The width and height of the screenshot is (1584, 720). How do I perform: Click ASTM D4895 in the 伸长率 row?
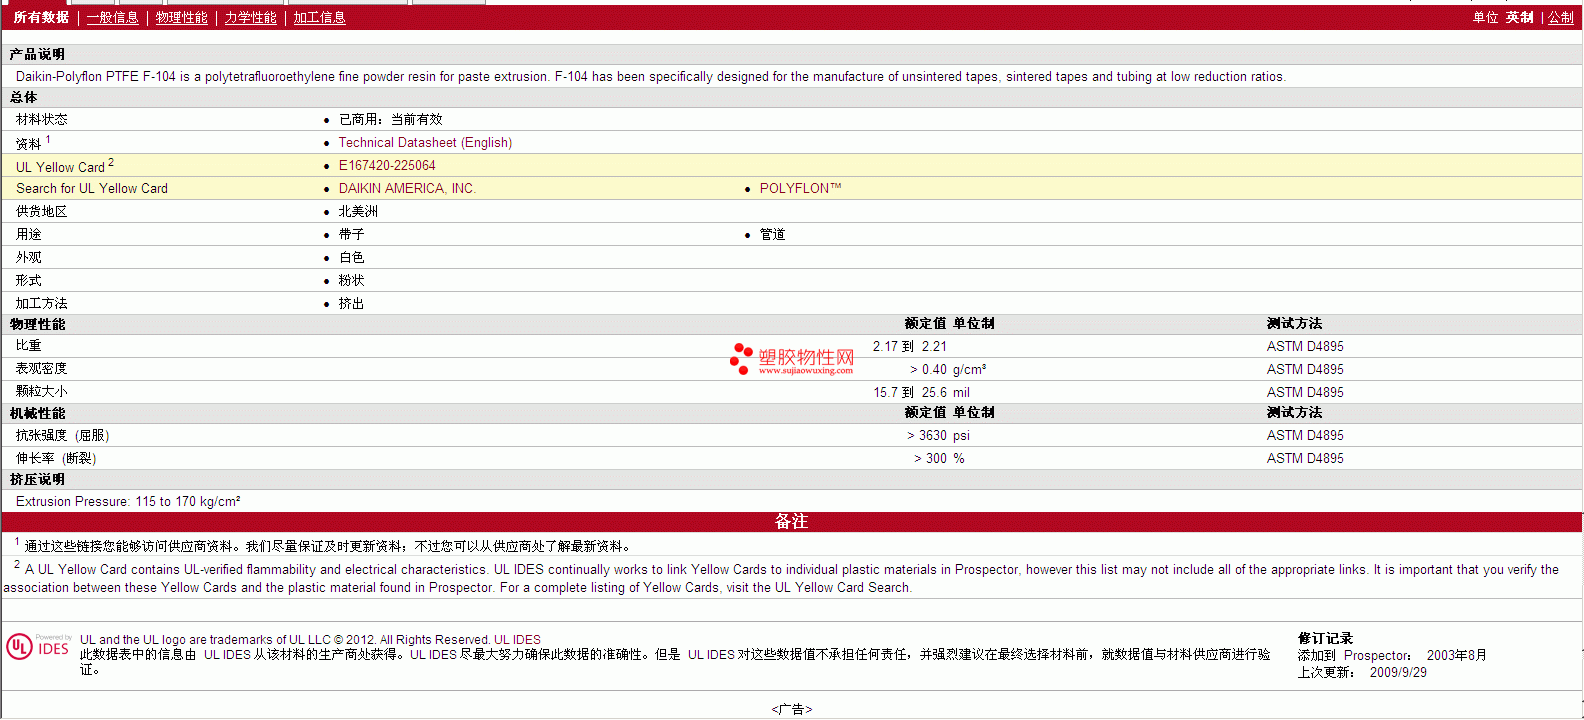[x=1305, y=459]
